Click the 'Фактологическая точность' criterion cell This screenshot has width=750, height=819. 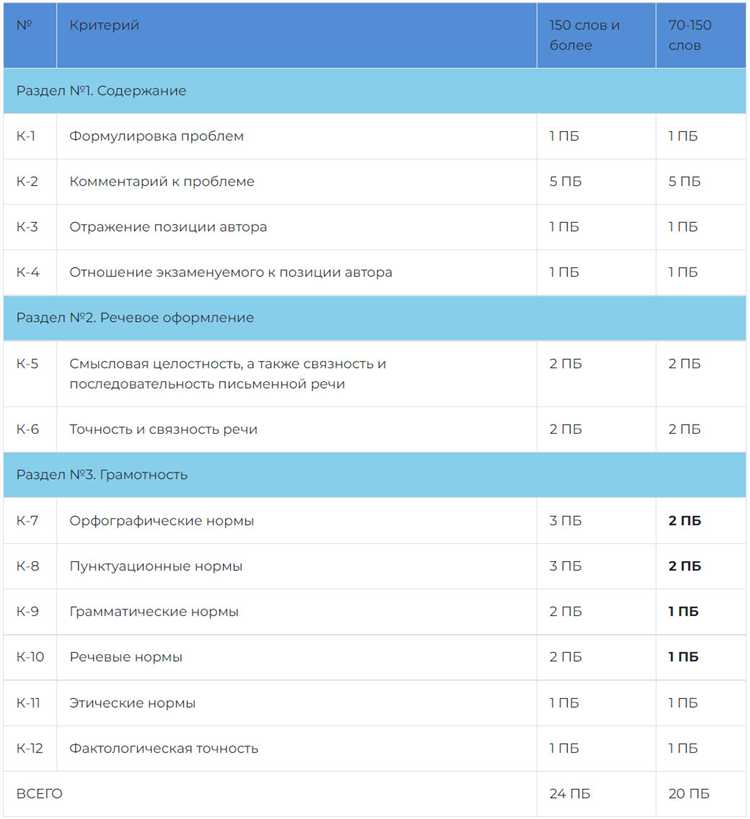164,748
